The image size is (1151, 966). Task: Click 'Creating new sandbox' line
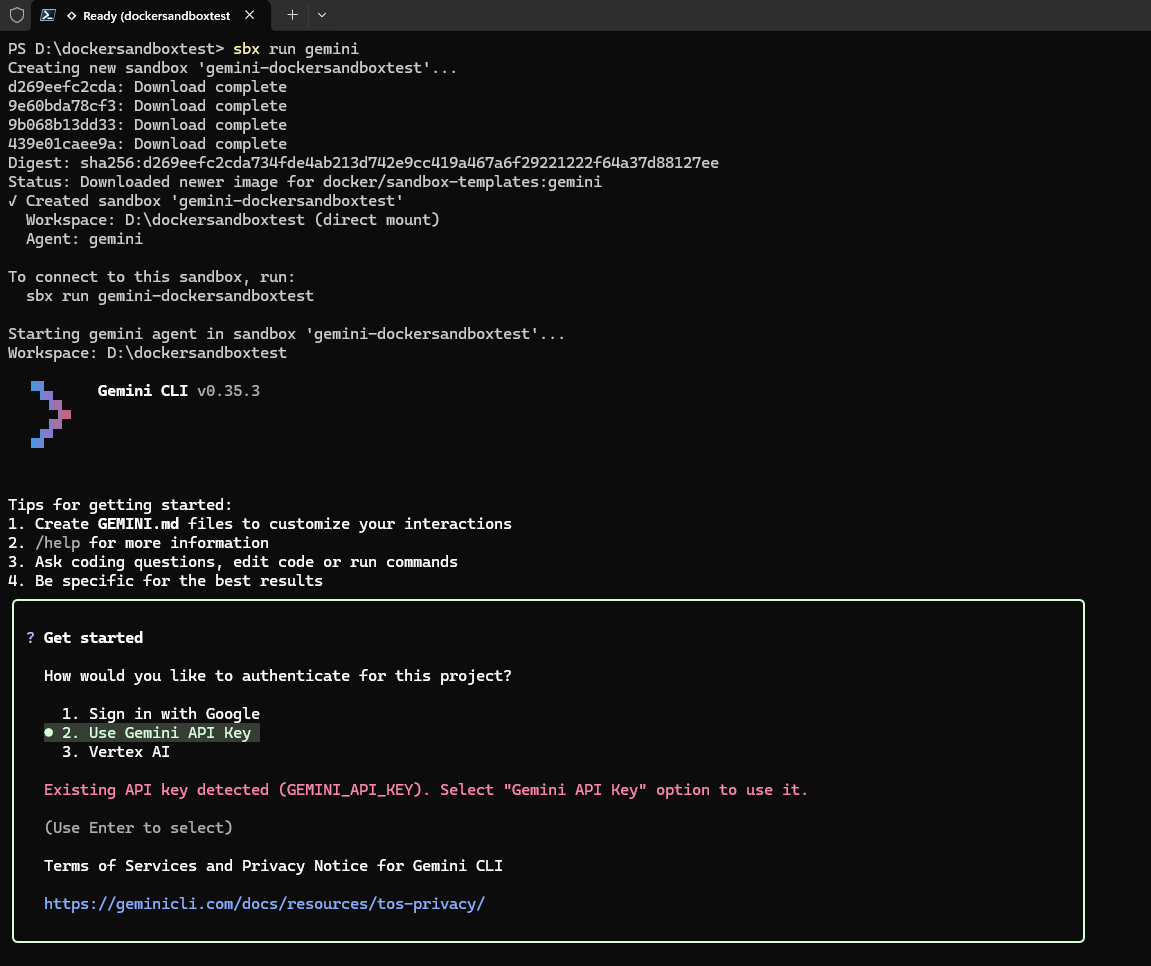point(233,68)
